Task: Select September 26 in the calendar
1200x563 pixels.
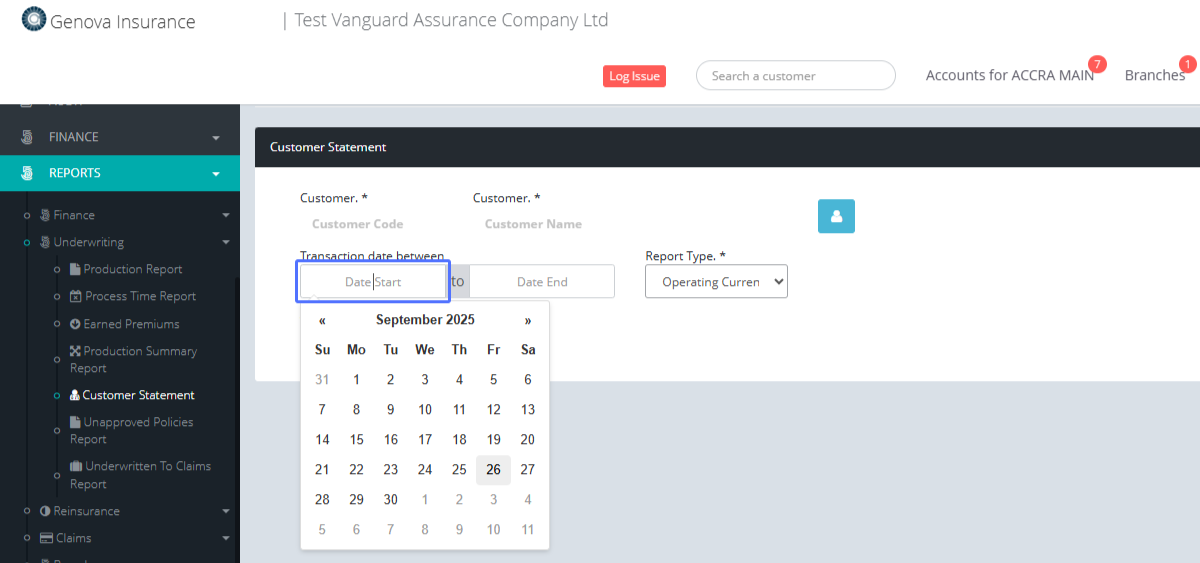Action: 493,469
